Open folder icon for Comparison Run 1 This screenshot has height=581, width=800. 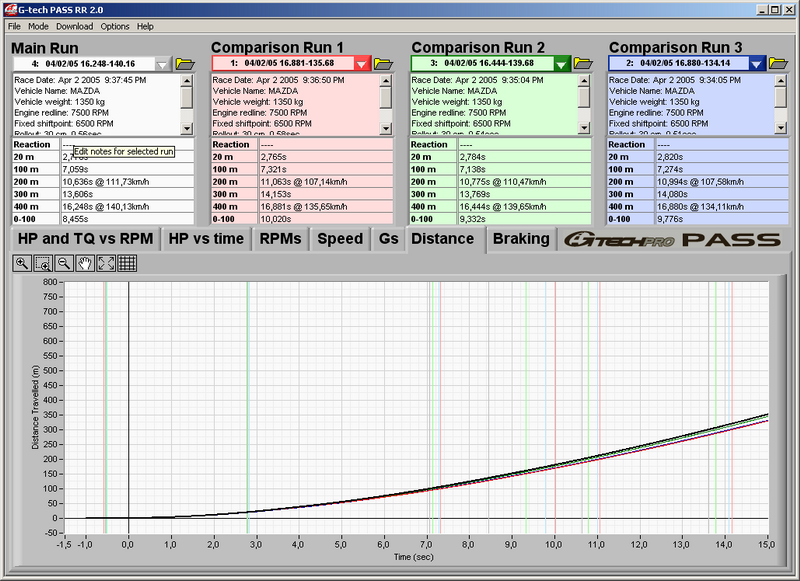pos(383,64)
